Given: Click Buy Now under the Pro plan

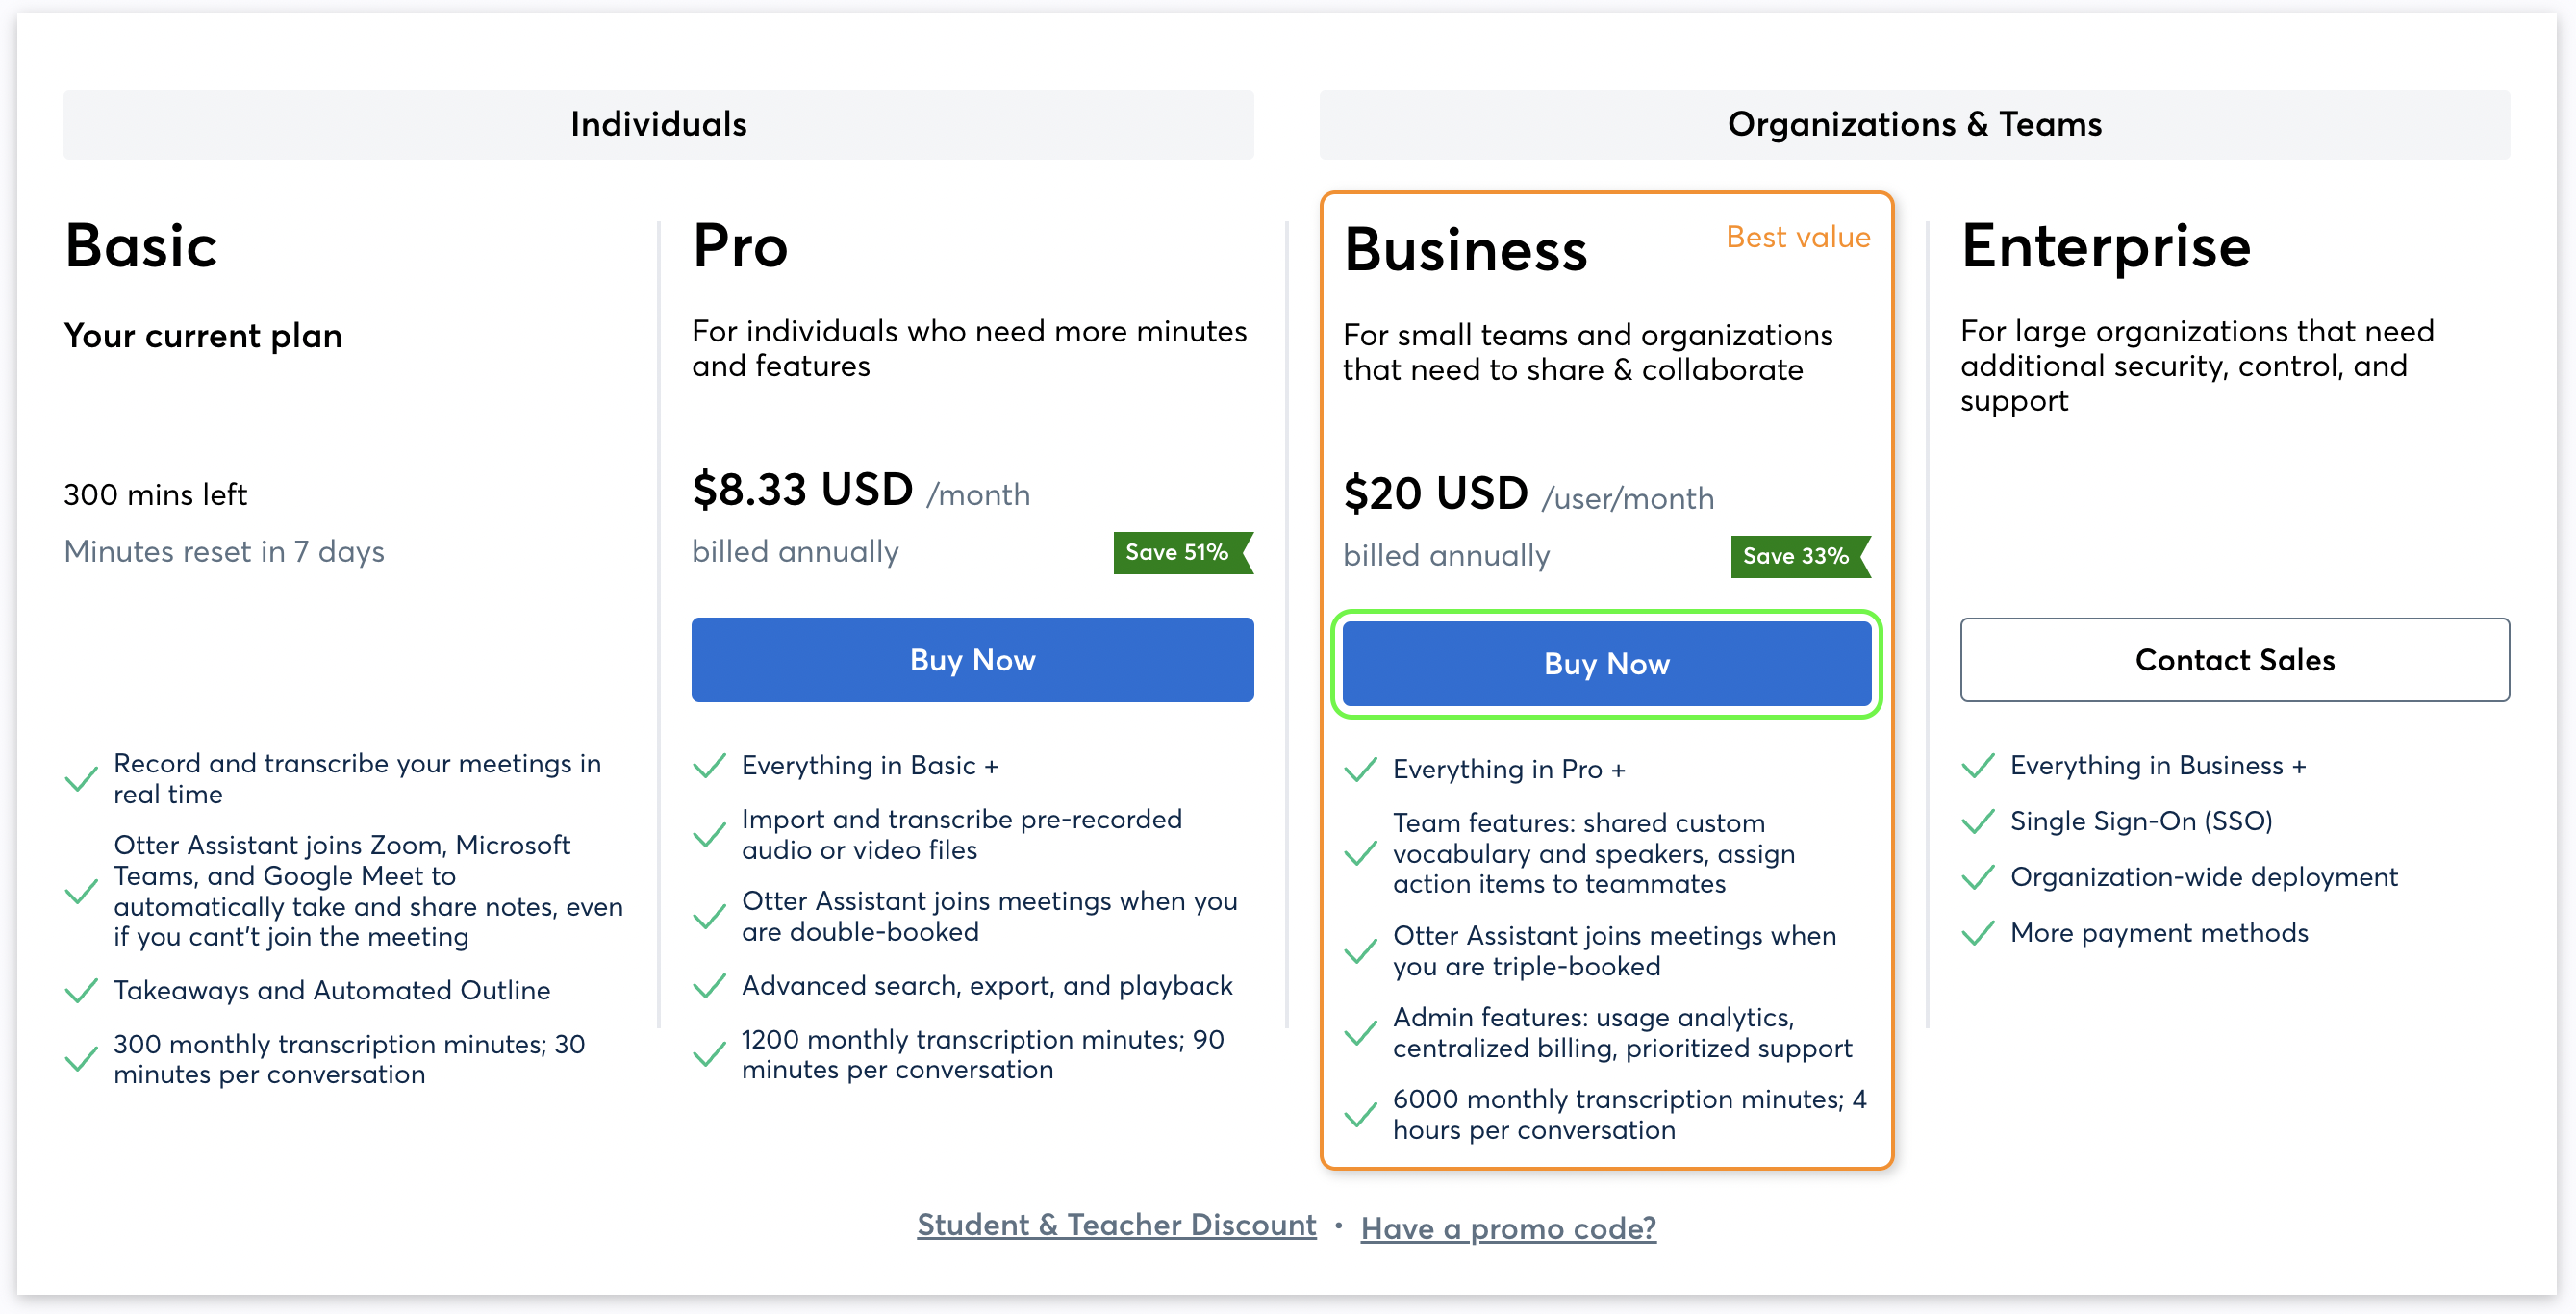Looking at the screenshot, I should tap(972, 659).
